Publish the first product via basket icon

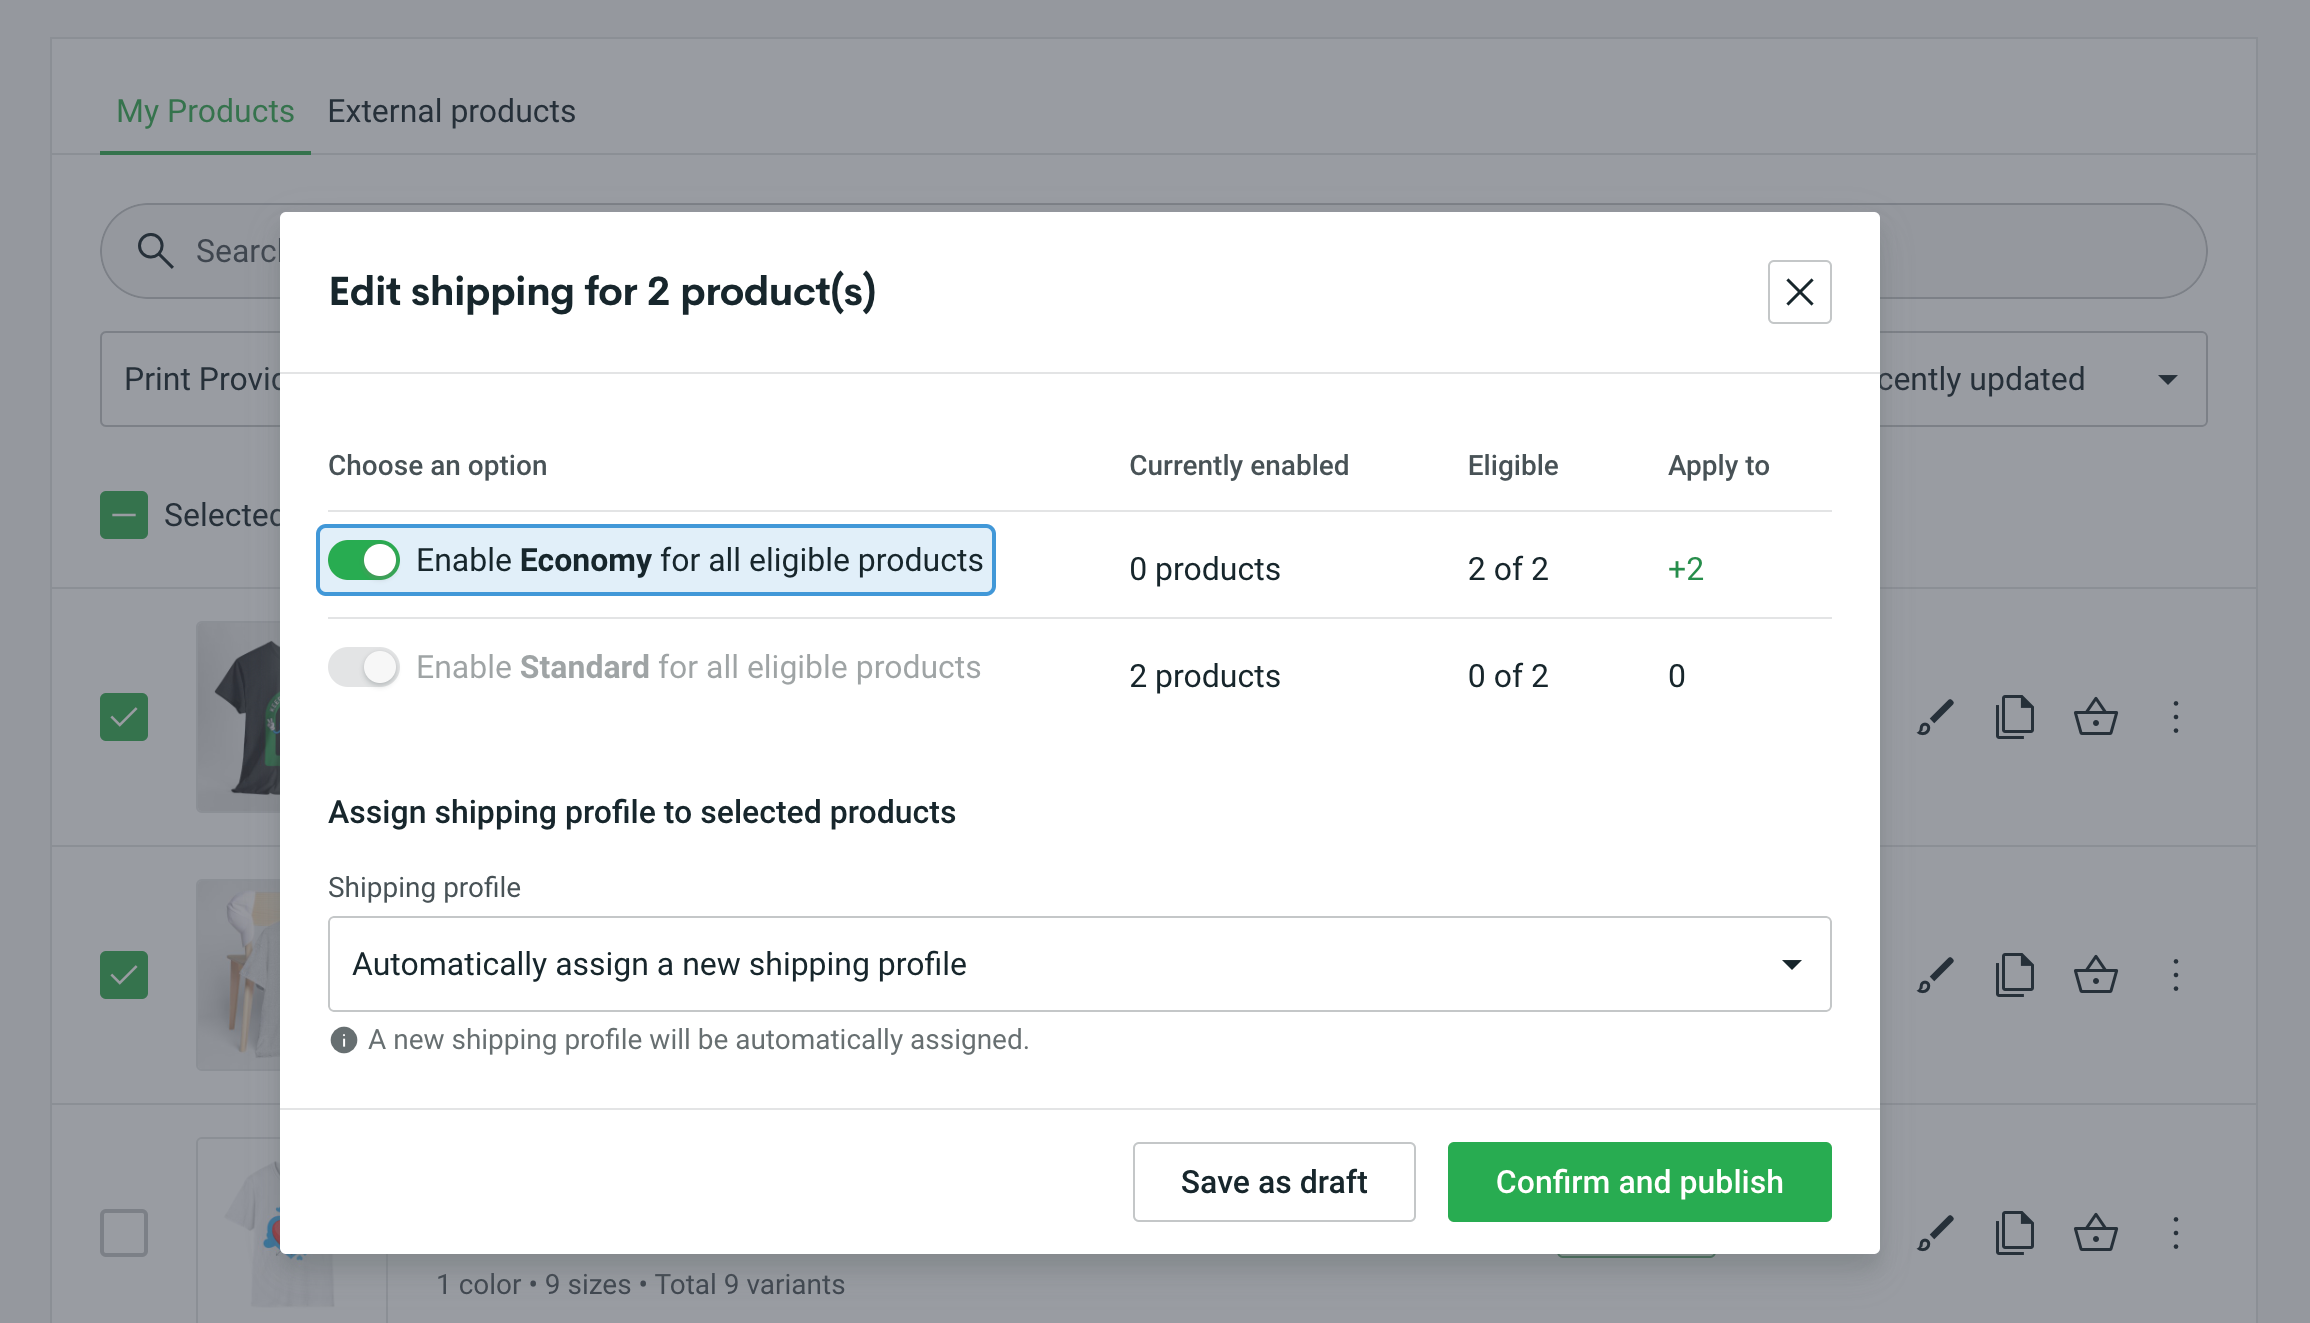pos(2097,716)
